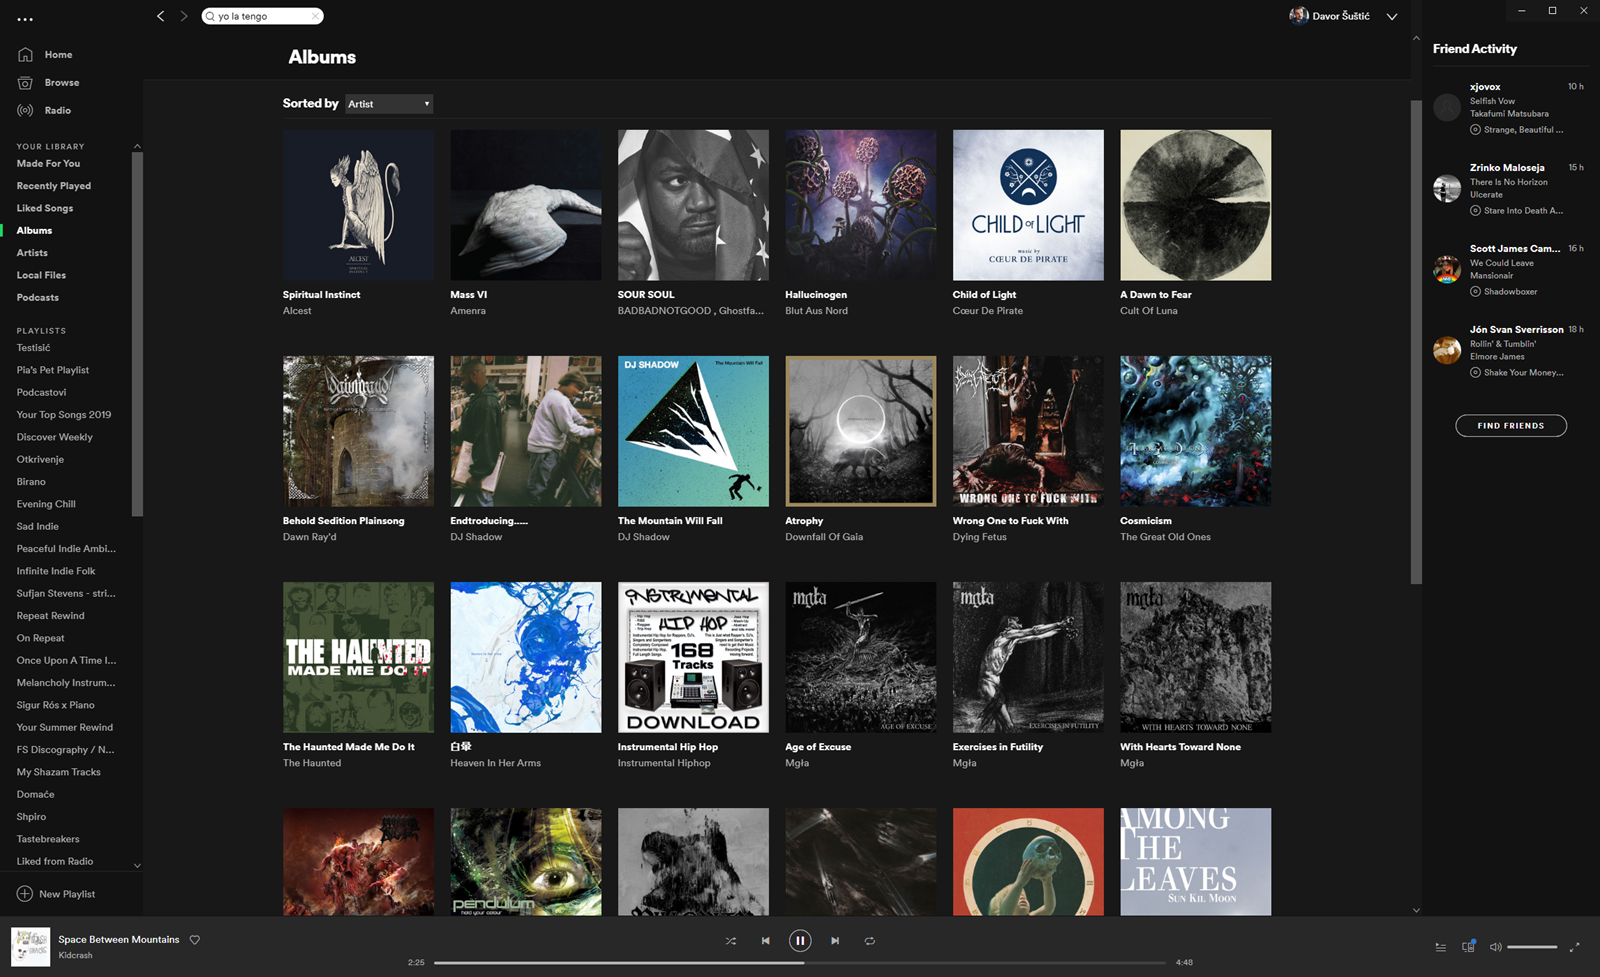This screenshot has width=1600, height=977.
Task: Open the Among the Leaves album cover
Action: 1196,862
